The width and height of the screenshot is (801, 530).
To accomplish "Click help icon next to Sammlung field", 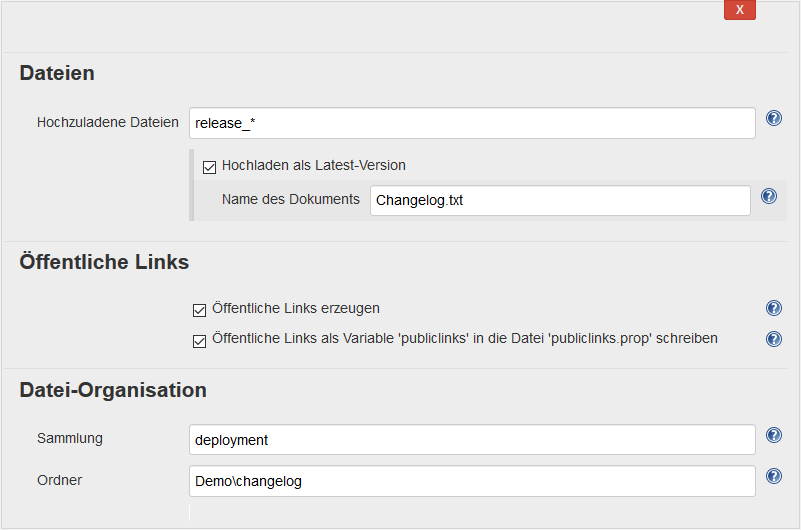I will click(x=773, y=435).
